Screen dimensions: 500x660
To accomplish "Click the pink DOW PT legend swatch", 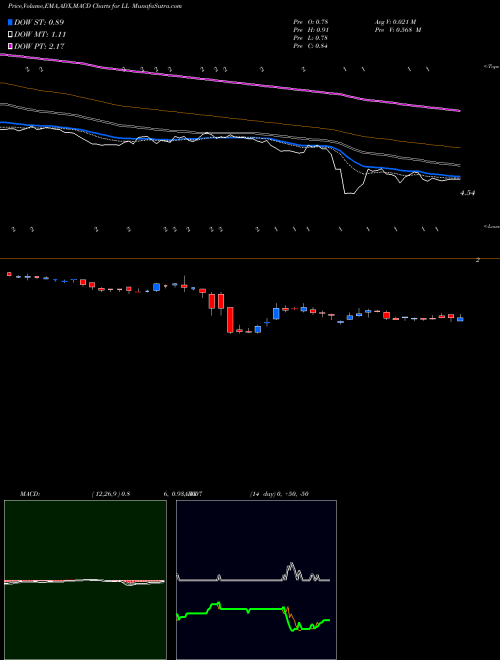I will coord(10,46).
